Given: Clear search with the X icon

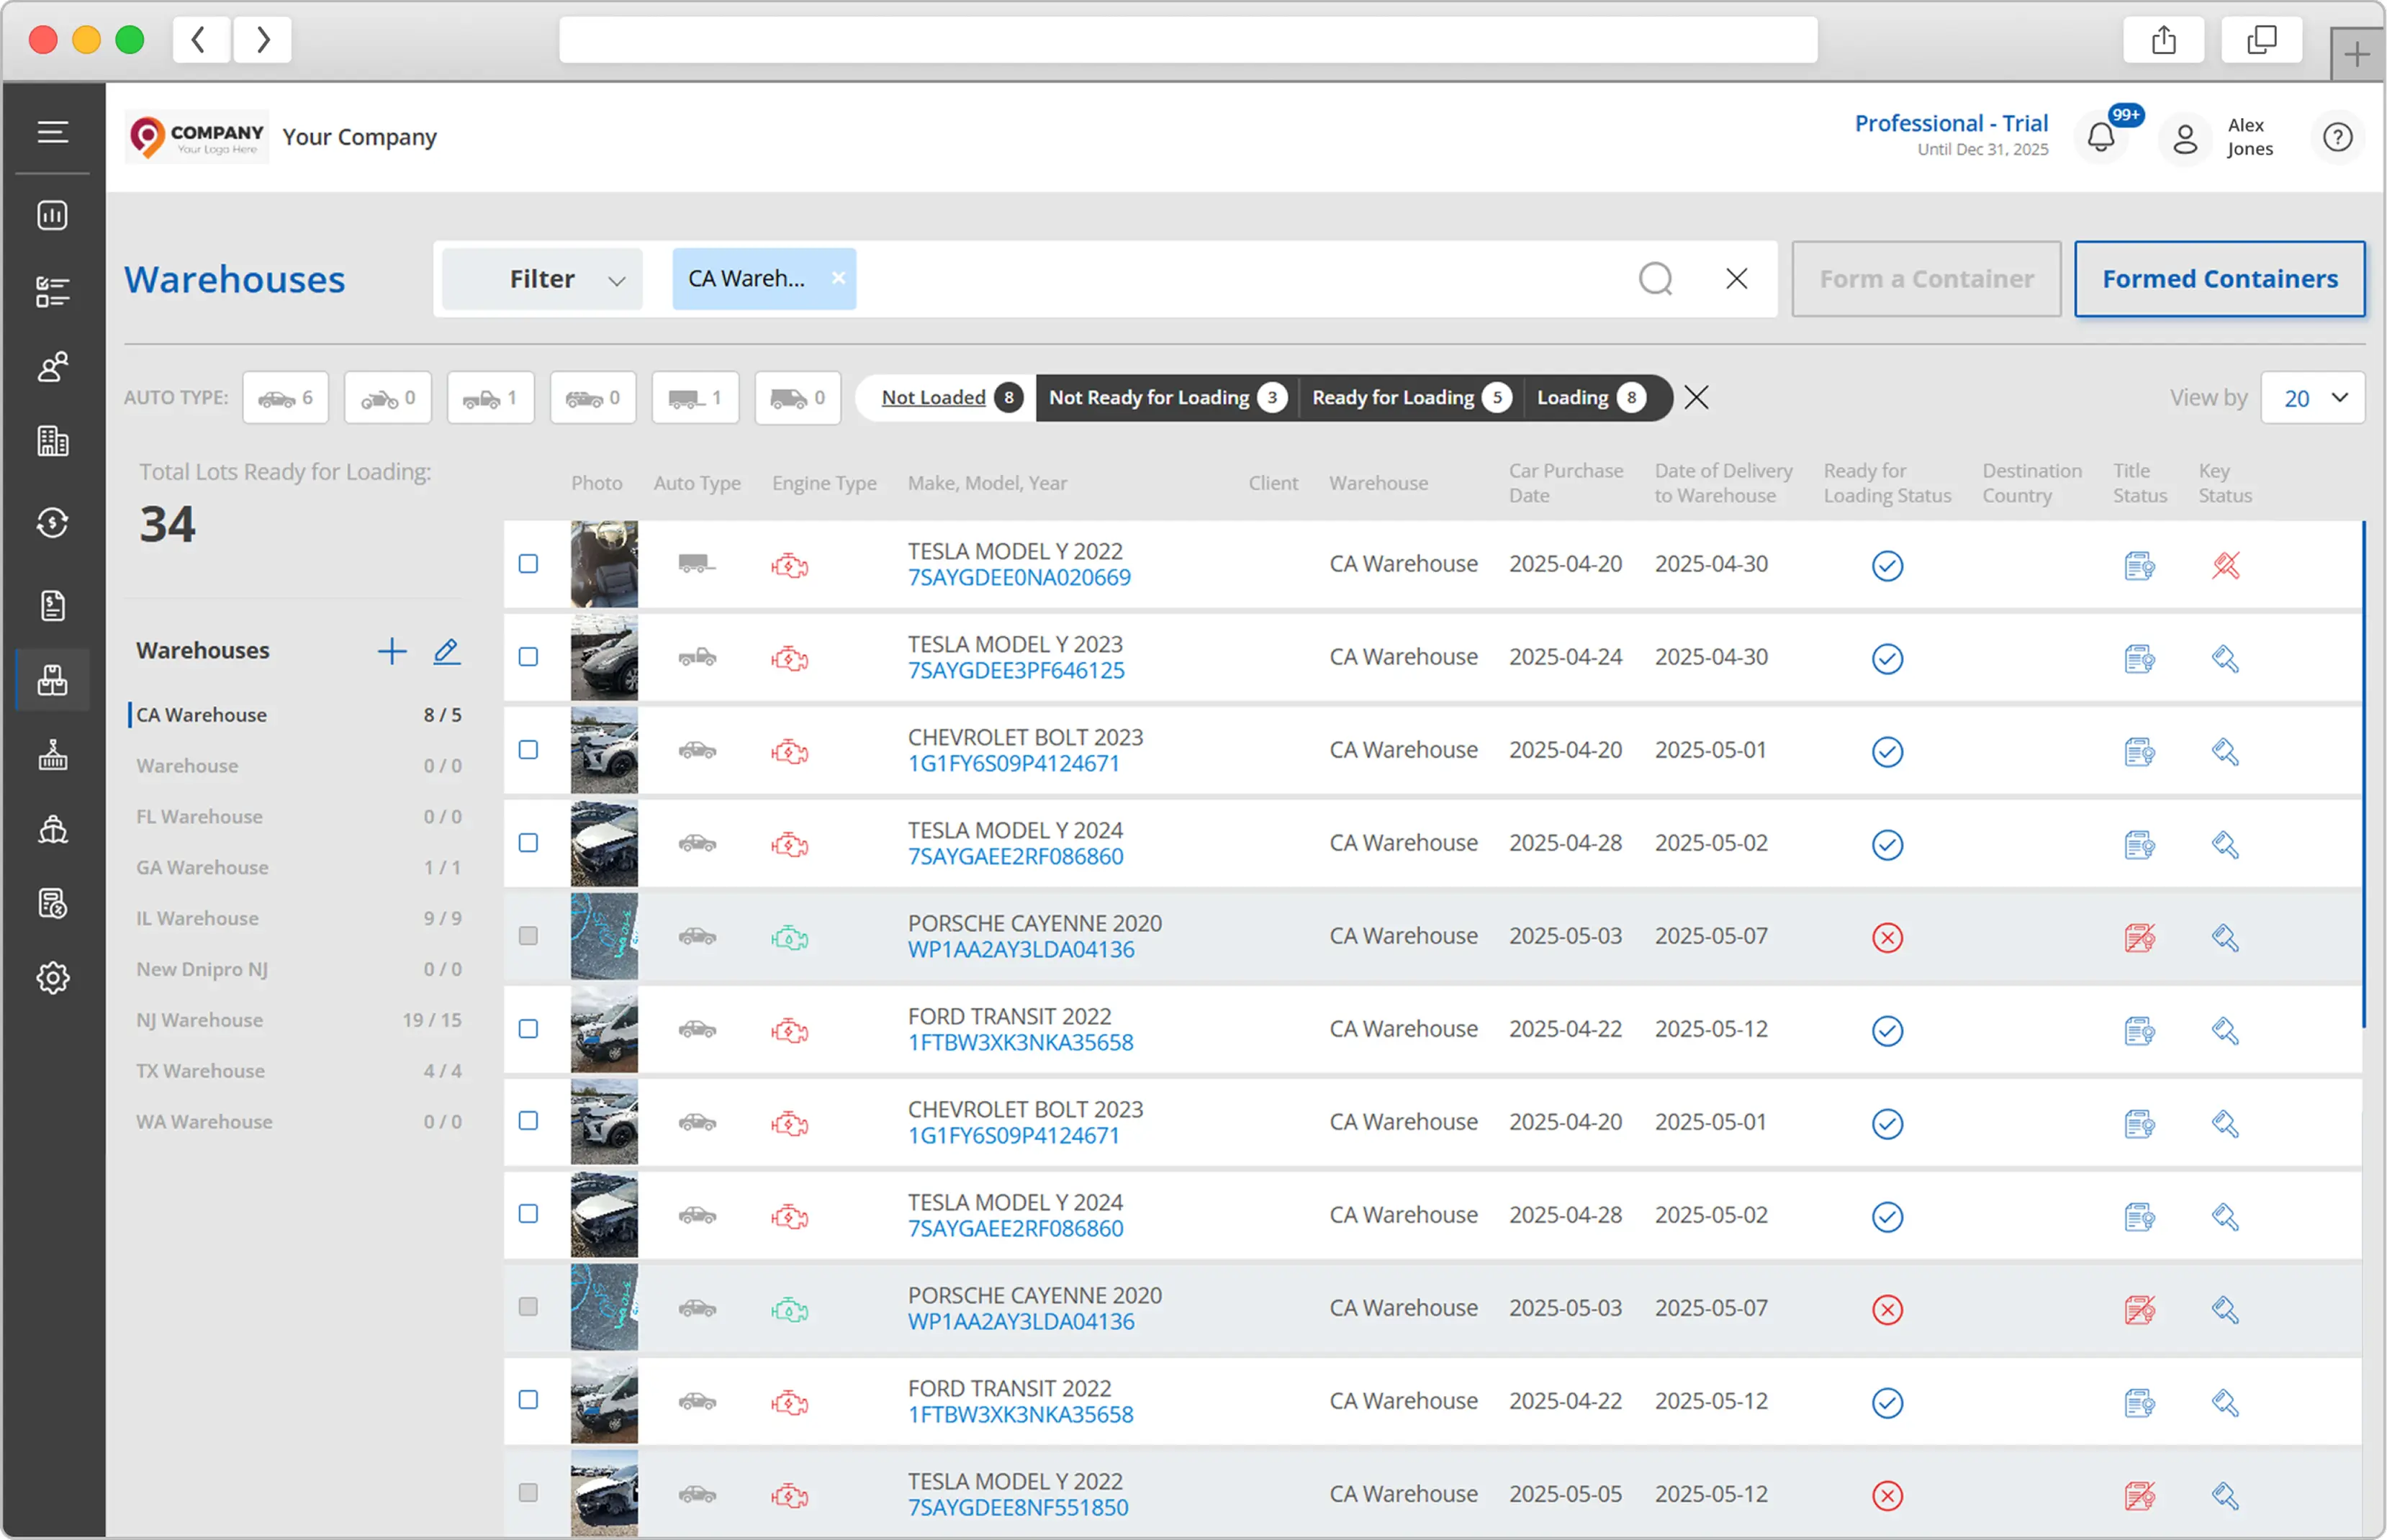Looking at the screenshot, I should (x=1737, y=279).
